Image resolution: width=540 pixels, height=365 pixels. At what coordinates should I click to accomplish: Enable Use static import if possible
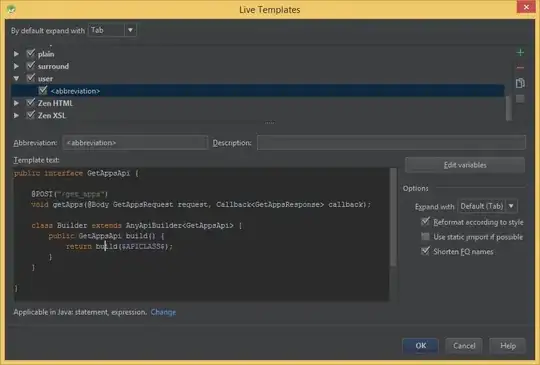(425, 237)
